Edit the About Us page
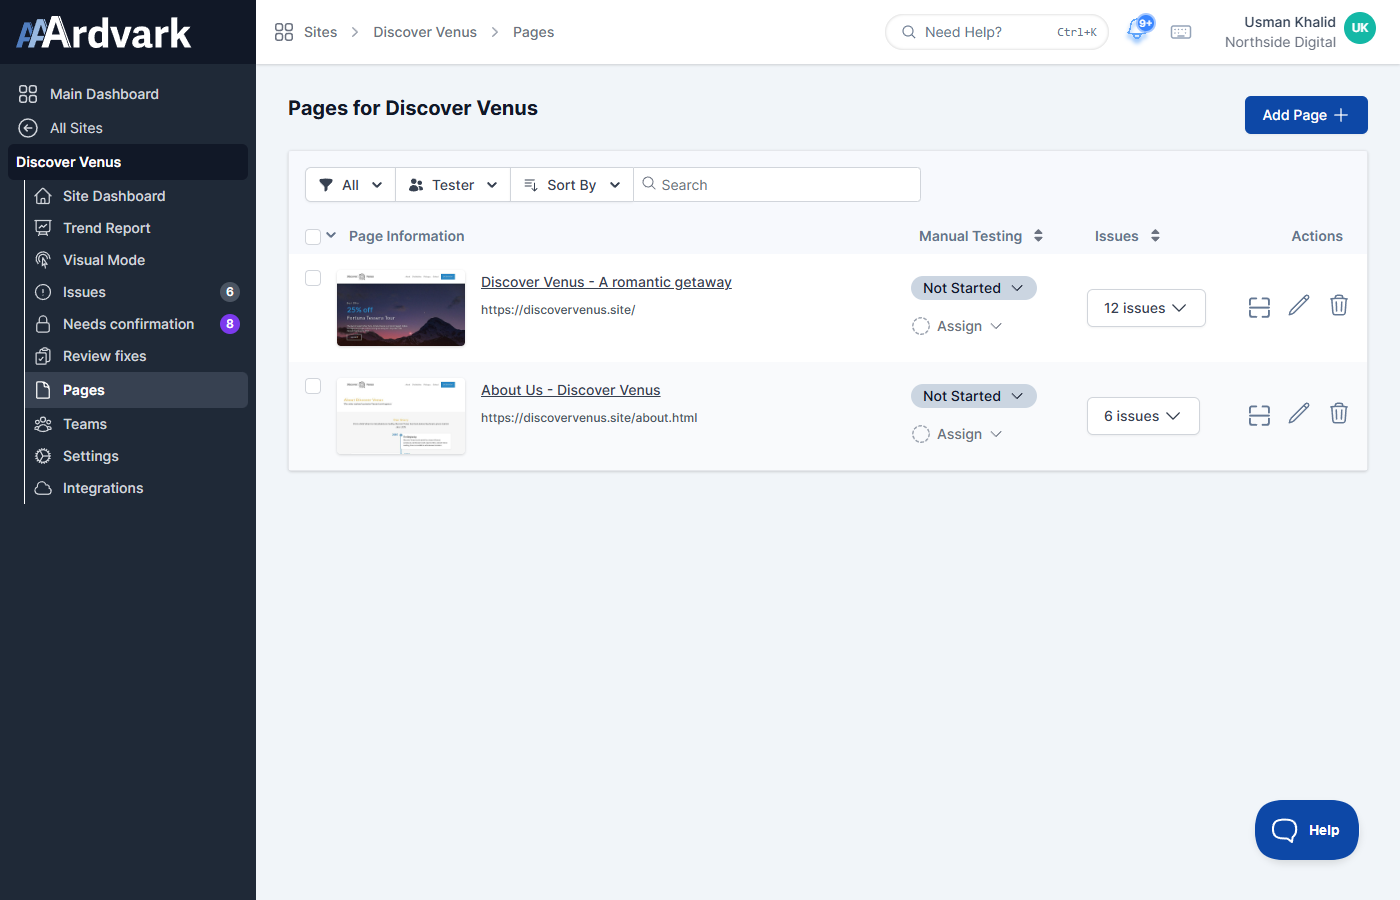The width and height of the screenshot is (1400, 900). click(1299, 414)
